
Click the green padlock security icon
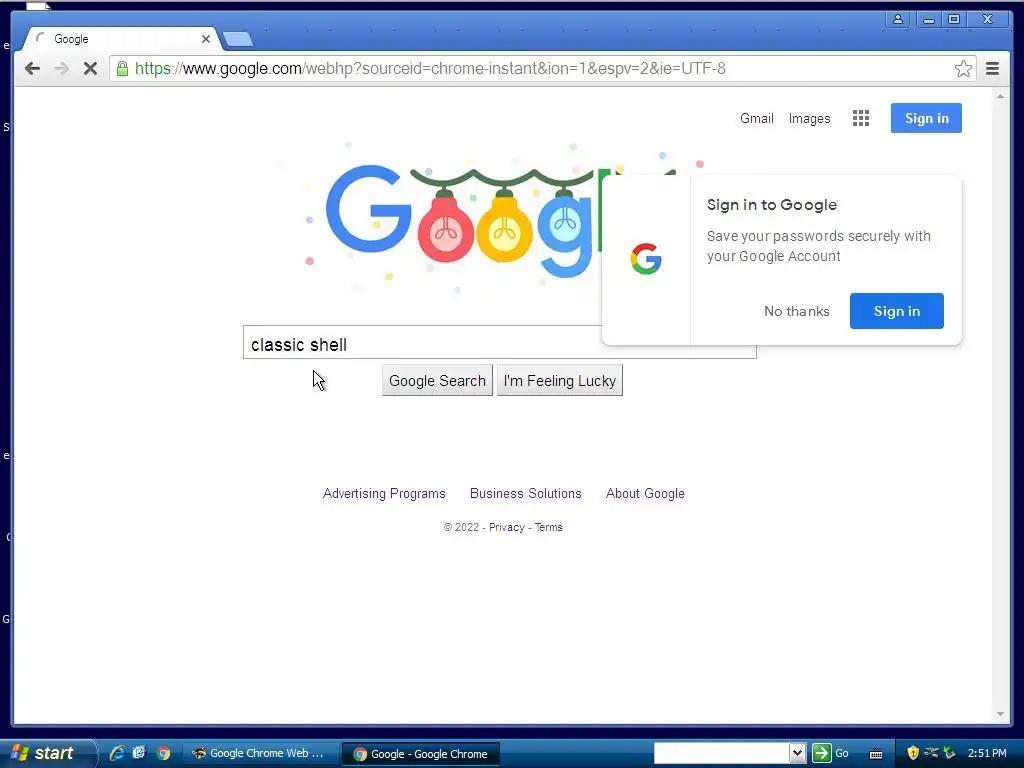(x=122, y=69)
